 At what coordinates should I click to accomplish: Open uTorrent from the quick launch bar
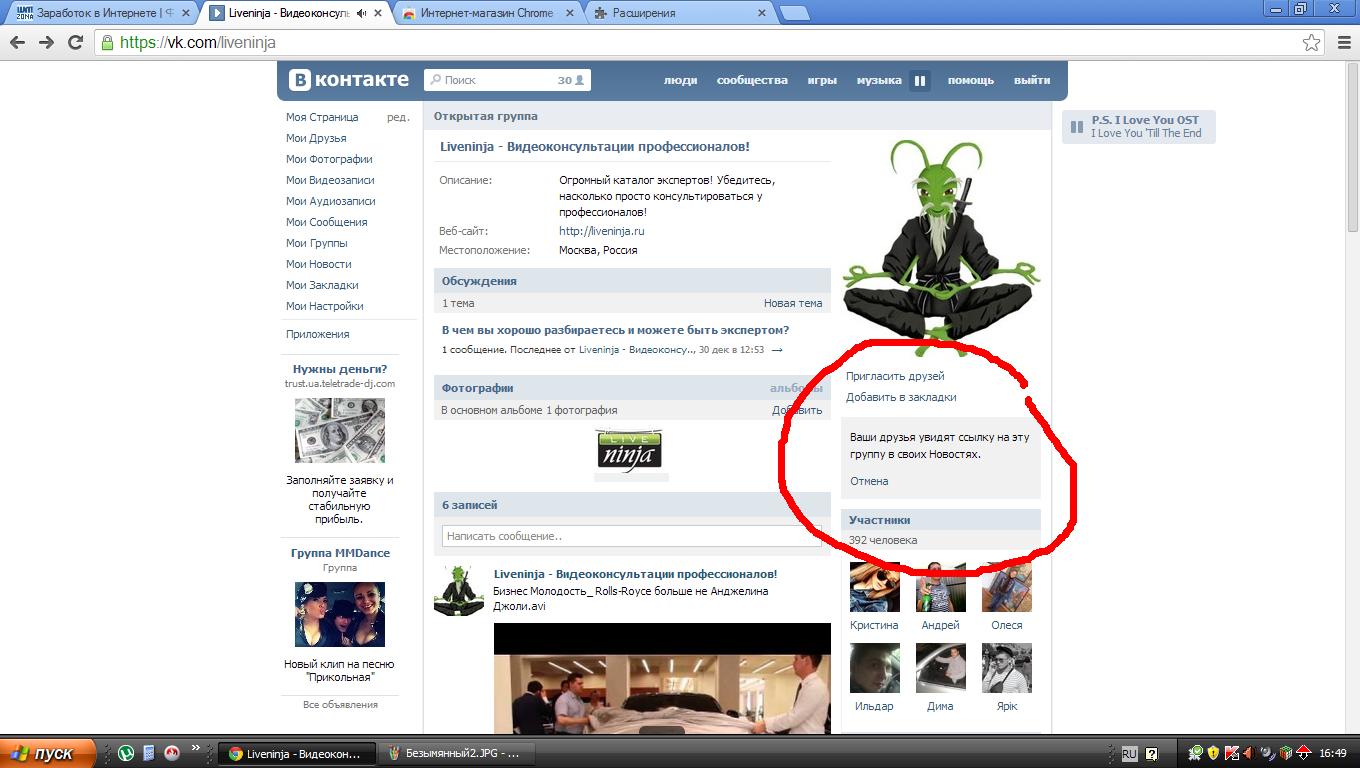[127, 753]
